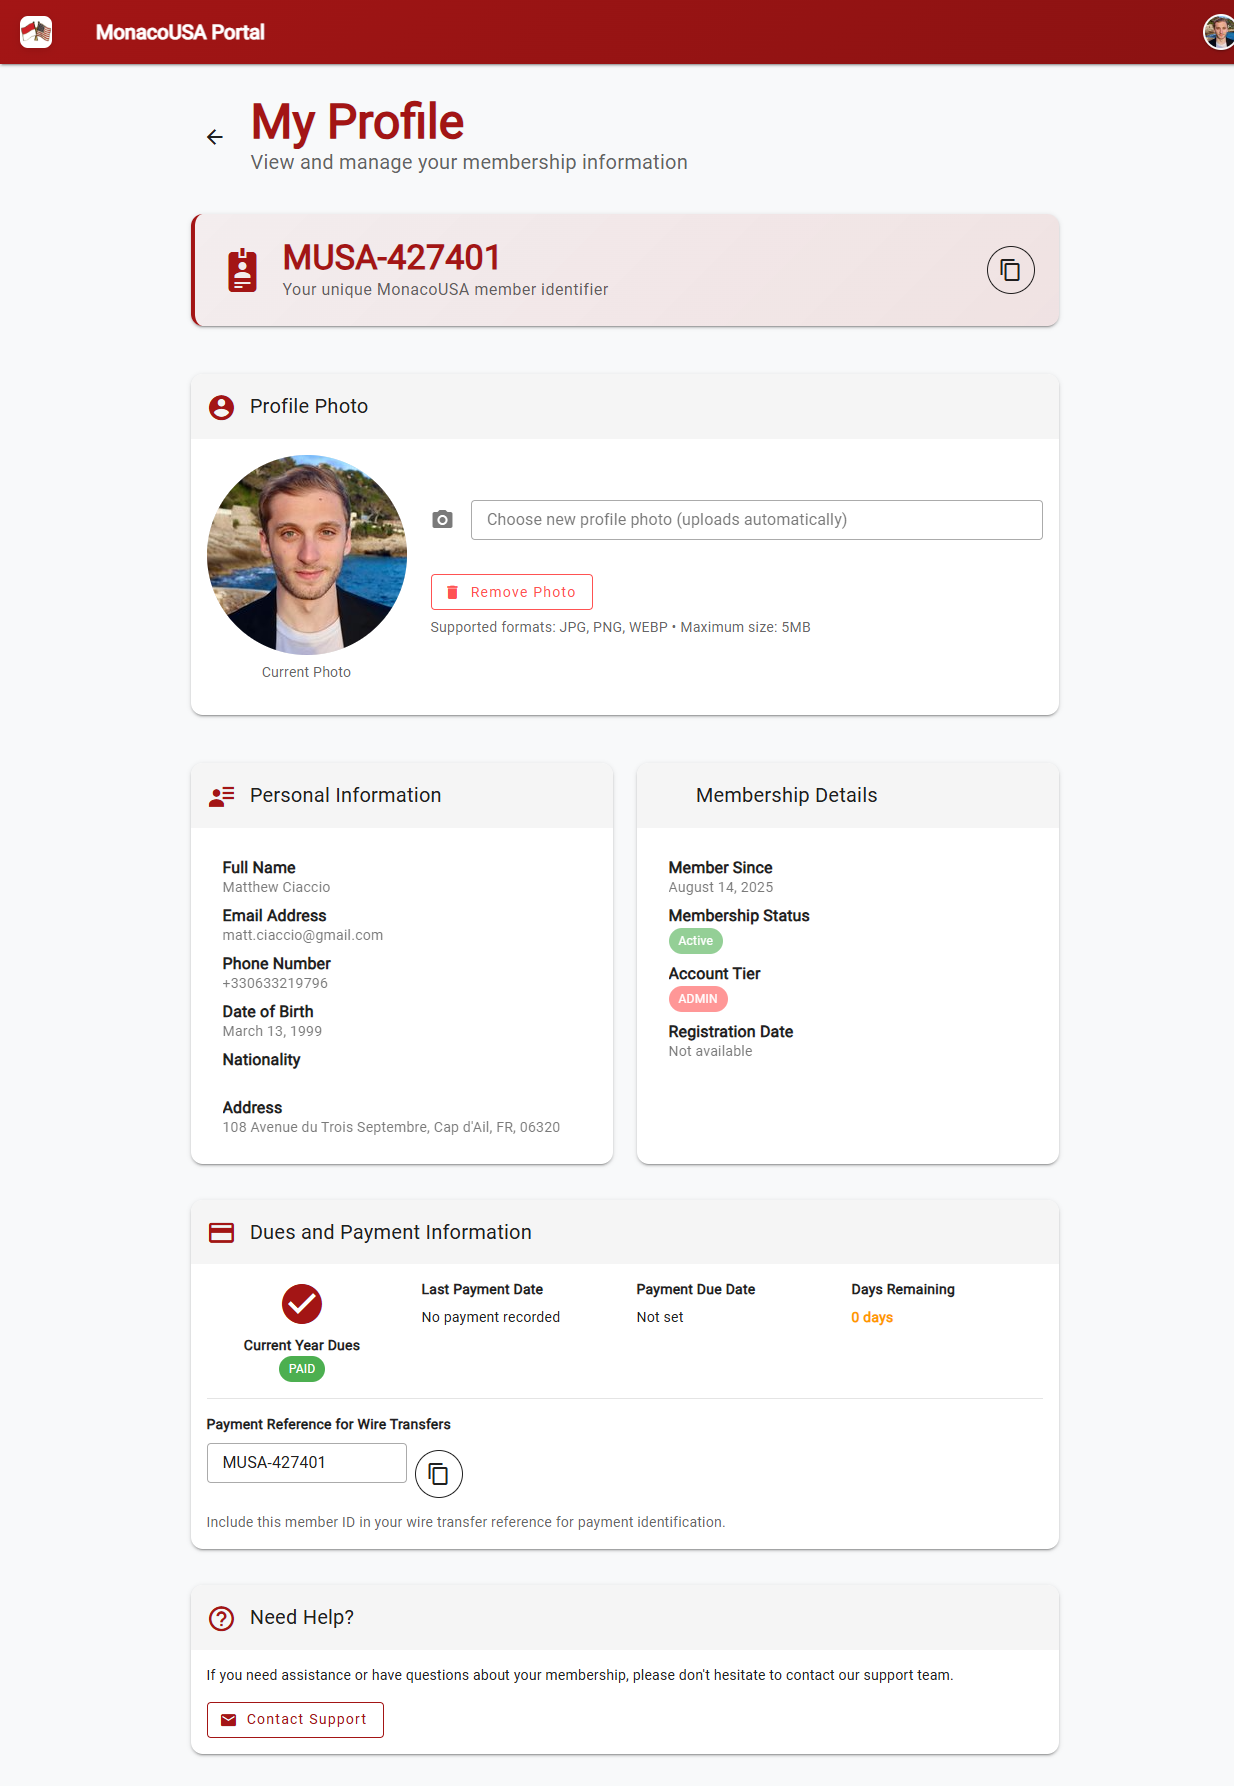This screenshot has width=1234, height=1786.
Task: Copy member ID from the MUSA-427401 banner
Action: click(x=1010, y=270)
